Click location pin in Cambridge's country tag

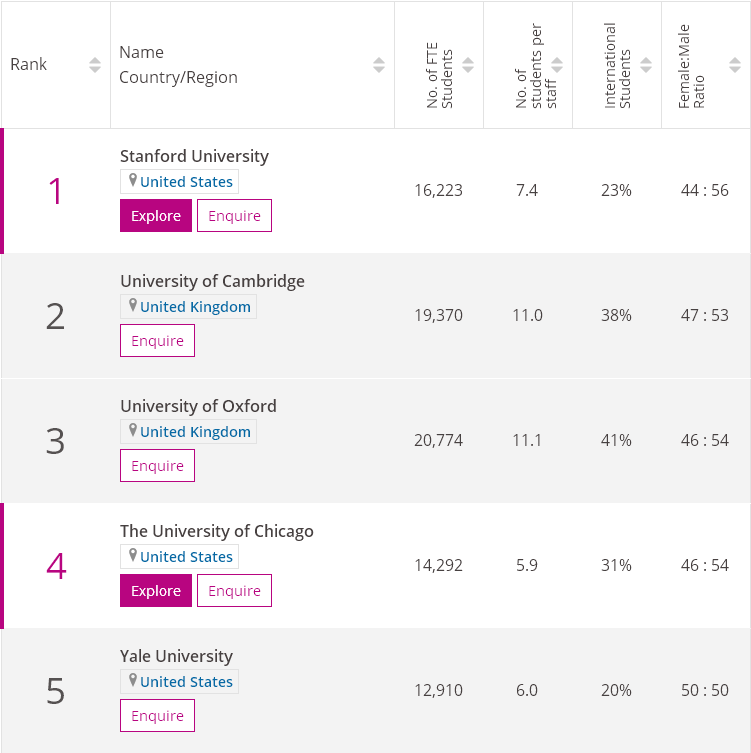(132, 306)
